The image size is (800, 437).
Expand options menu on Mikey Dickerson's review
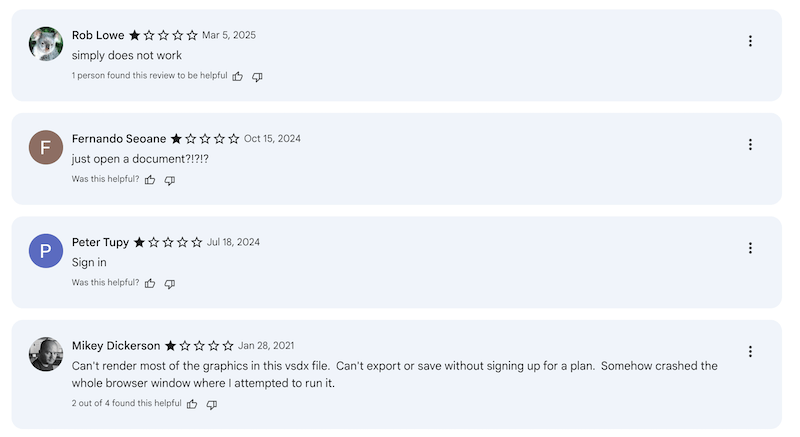[x=750, y=352]
